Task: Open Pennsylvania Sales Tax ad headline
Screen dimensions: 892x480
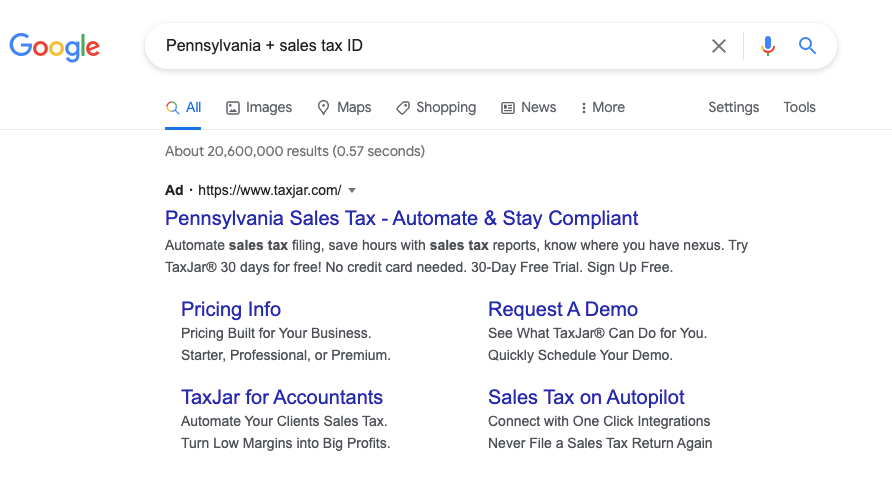Action: pos(401,218)
